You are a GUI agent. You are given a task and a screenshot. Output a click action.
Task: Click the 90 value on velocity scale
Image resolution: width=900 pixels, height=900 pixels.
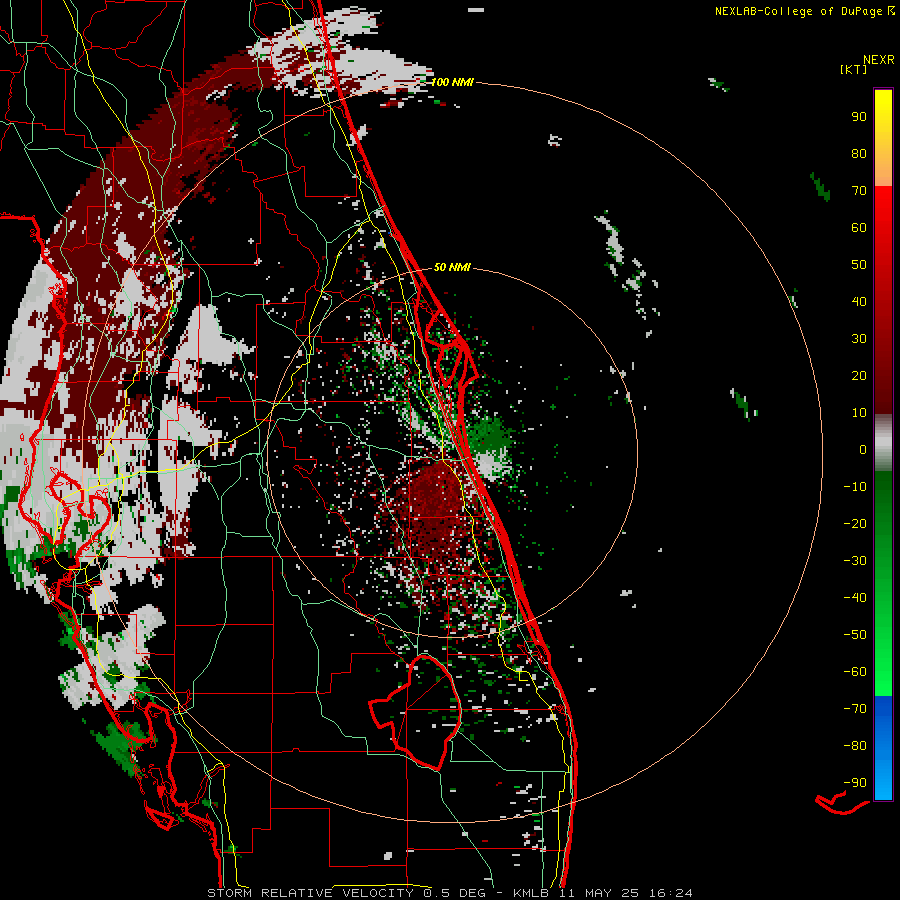coord(859,117)
